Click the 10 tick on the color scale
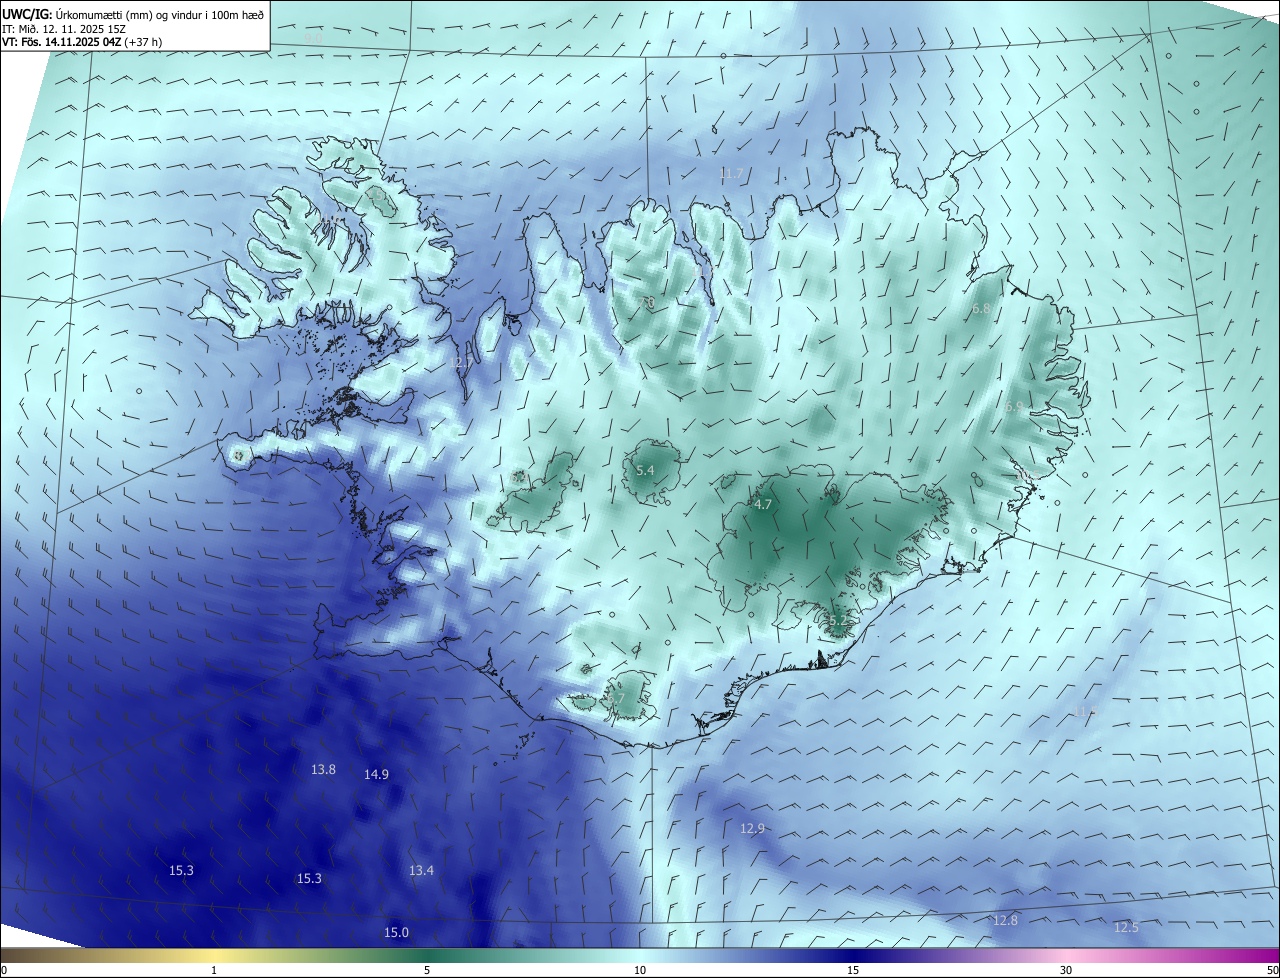 click(x=640, y=971)
